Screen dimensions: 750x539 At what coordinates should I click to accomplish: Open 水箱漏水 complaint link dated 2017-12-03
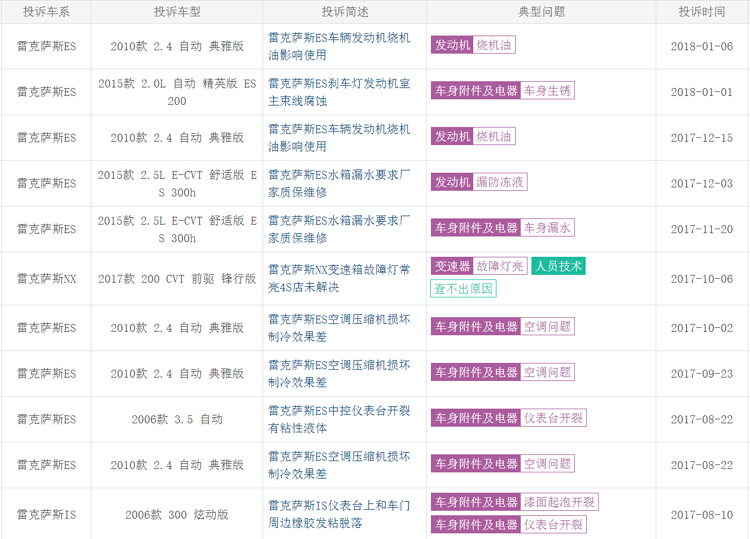tap(339, 184)
